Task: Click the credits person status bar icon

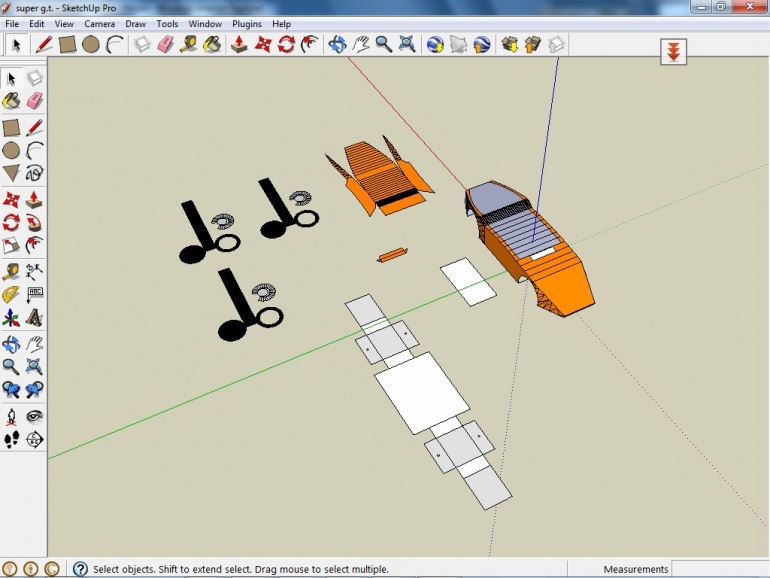Action: pos(31,569)
